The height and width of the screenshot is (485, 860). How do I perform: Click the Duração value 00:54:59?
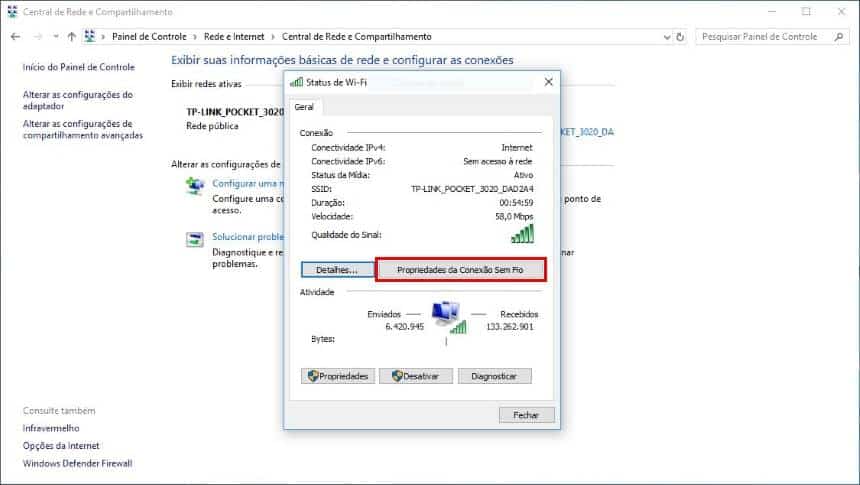(516, 202)
